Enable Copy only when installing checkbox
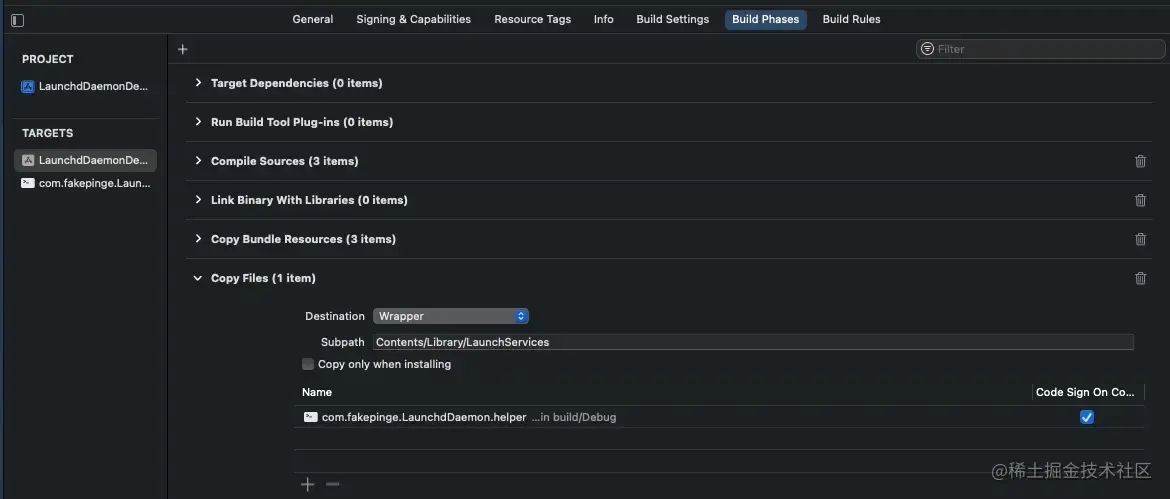This screenshot has width=1170, height=499. pyautogui.click(x=307, y=364)
